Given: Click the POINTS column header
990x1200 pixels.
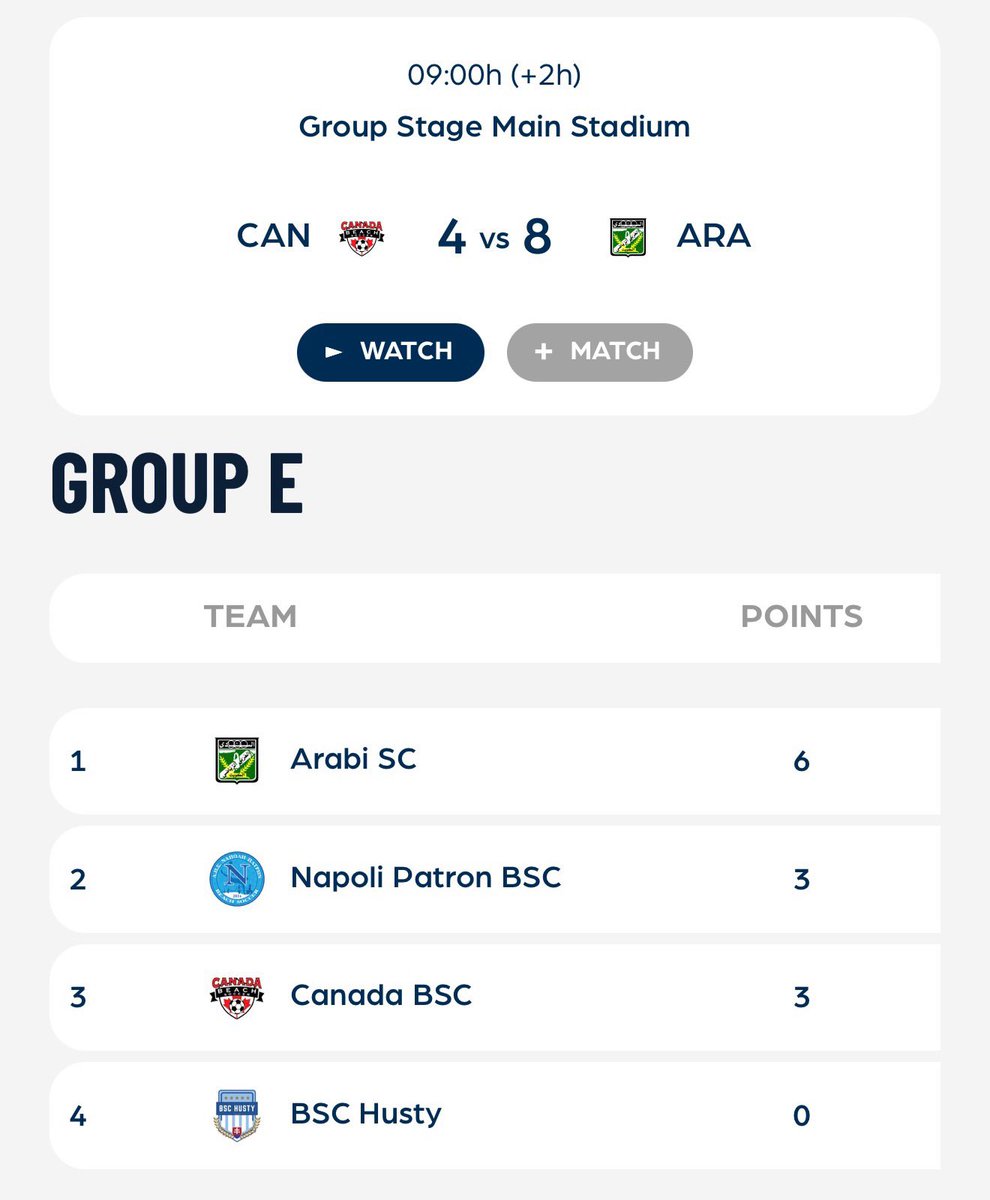Looking at the screenshot, I should [802, 617].
